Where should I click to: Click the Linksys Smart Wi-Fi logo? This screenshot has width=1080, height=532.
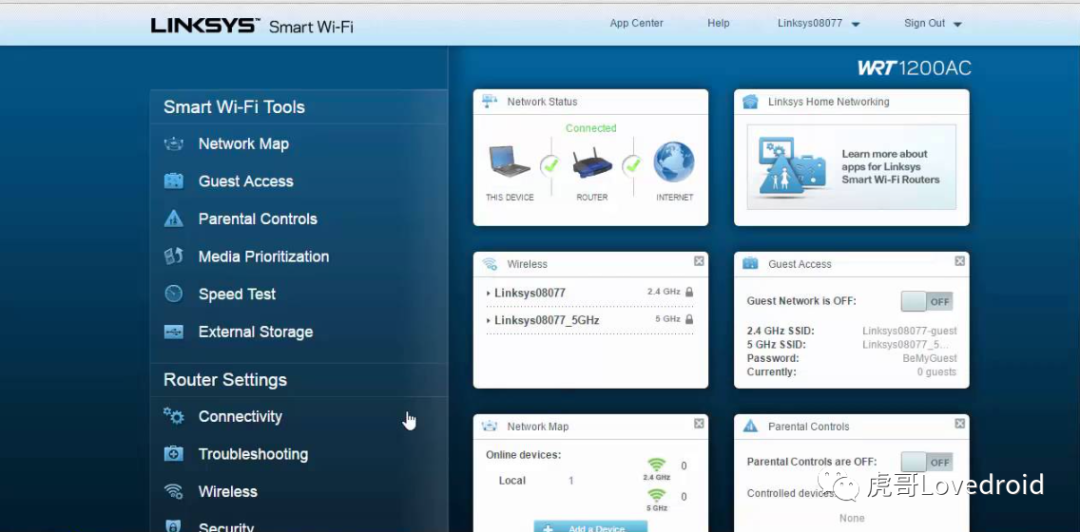click(x=251, y=25)
